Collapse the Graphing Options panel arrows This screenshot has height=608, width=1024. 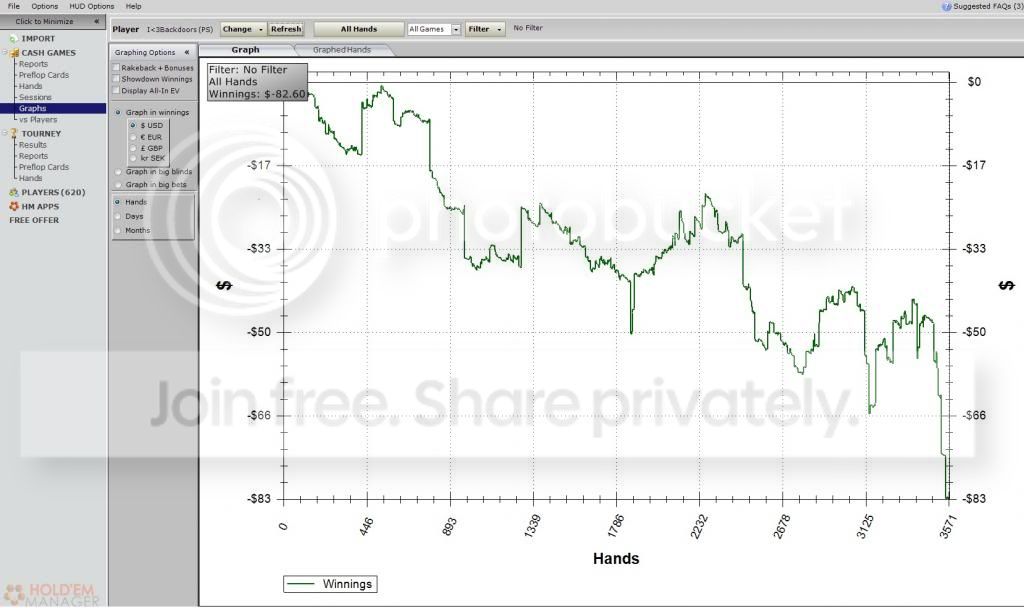point(187,52)
